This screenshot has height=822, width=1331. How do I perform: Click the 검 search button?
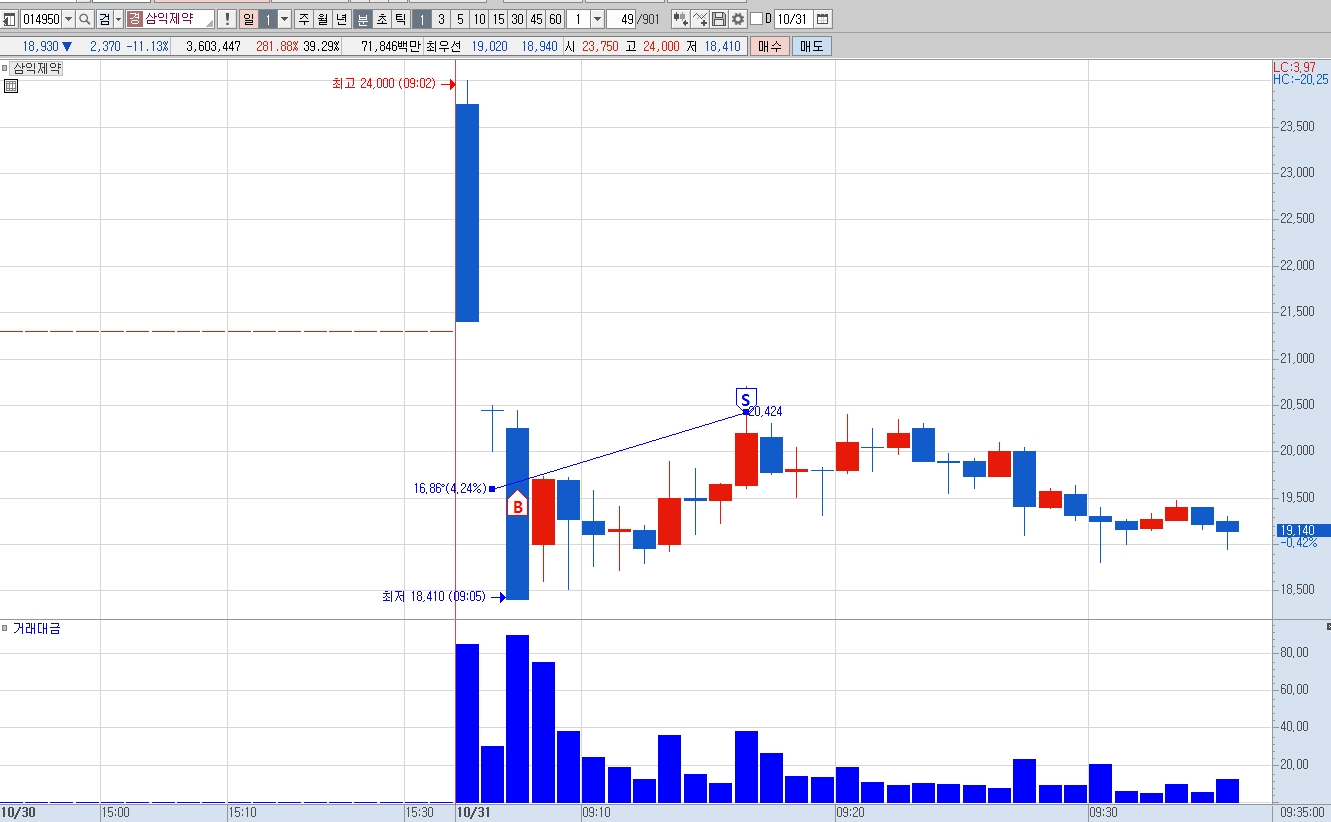pos(104,19)
